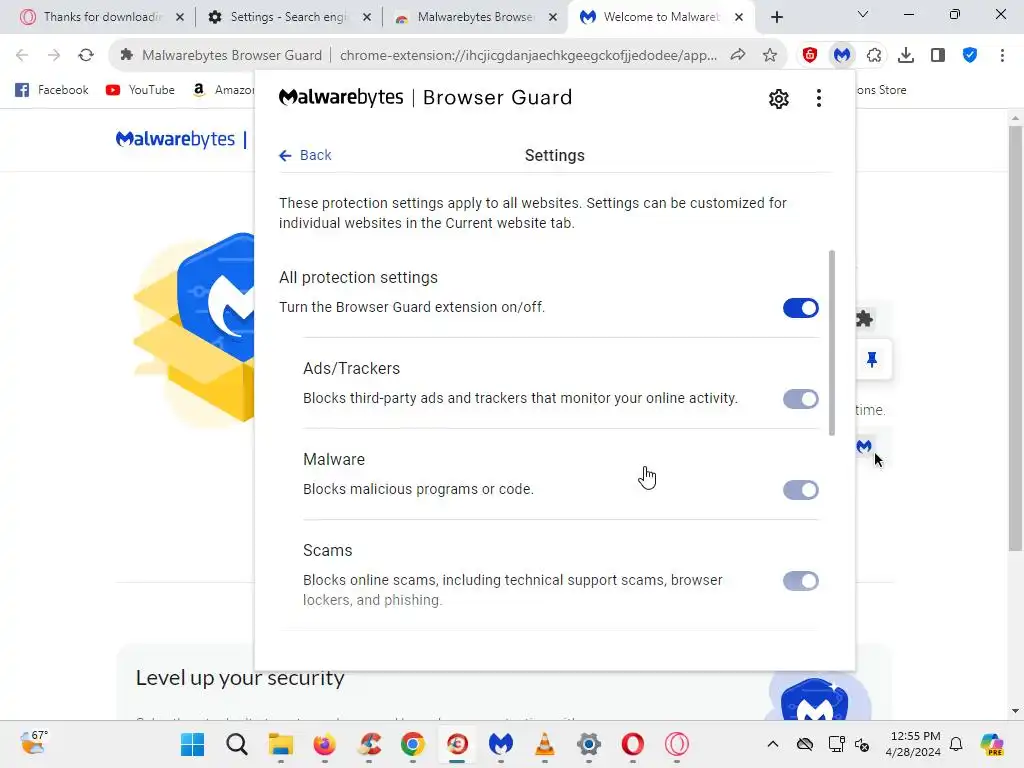Click the 'All protection settings' heading
Viewport: 1024px width, 768px height.
pyautogui.click(x=359, y=278)
